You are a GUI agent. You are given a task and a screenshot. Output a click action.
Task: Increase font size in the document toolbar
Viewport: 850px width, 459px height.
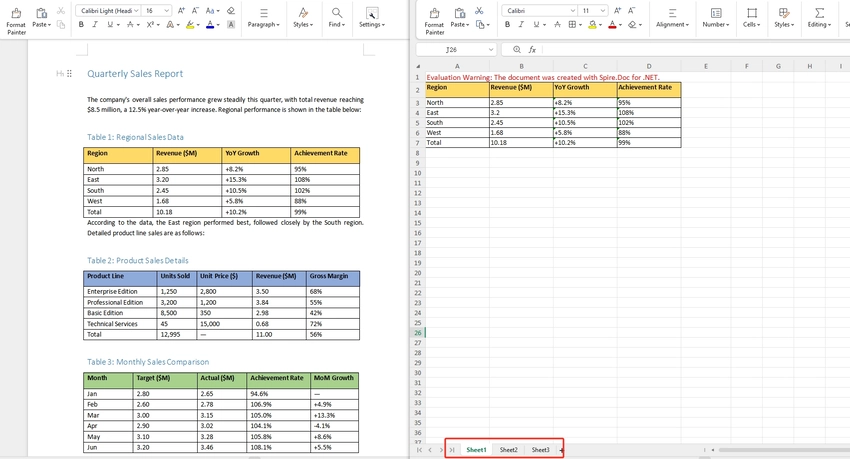click(182, 11)
